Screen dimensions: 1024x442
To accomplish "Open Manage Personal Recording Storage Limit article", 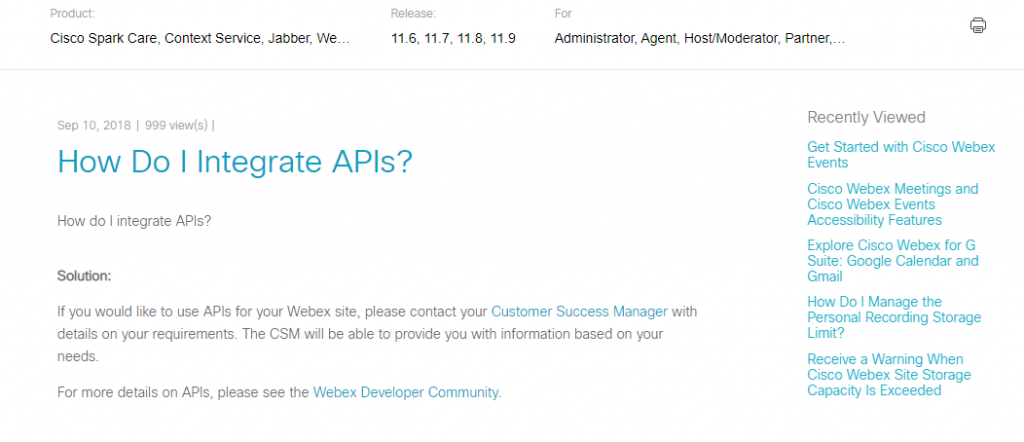I will 894,317.
